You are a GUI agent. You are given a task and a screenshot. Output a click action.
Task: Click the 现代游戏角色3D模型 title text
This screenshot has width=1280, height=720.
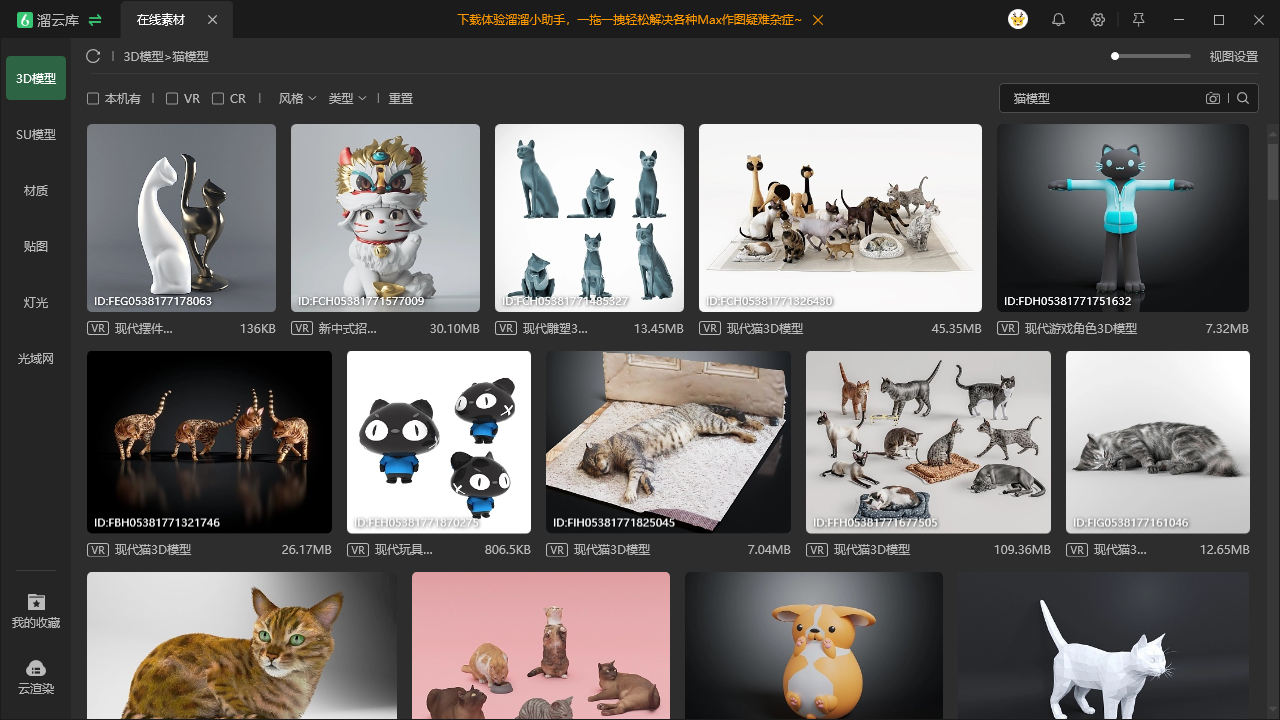click(x=1081, y=328)
